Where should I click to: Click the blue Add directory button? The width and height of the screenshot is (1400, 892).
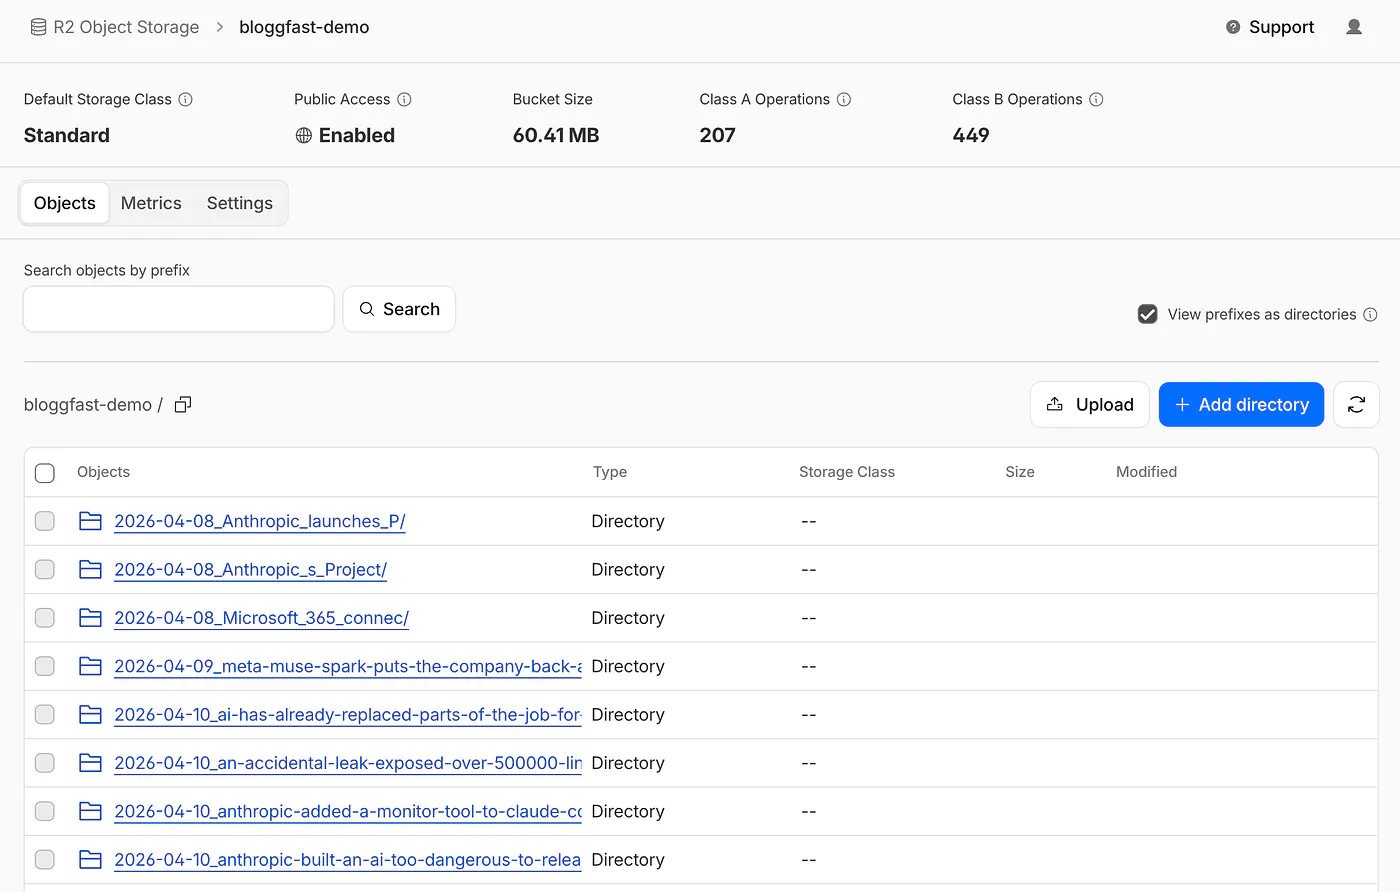click(x=1241, y=404)
